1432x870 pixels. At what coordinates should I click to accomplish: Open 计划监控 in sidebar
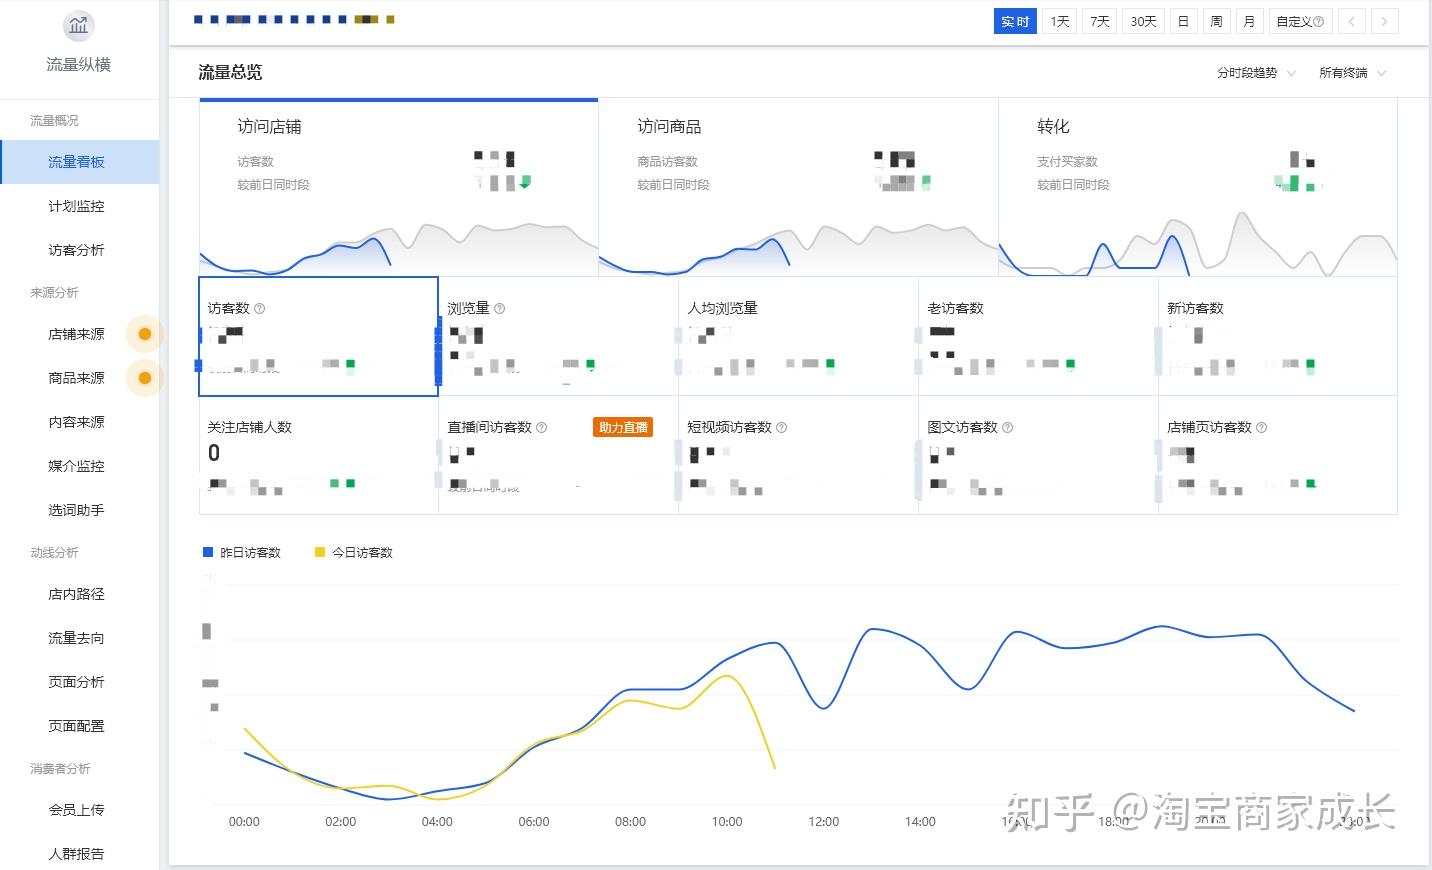[x=79, y=206]
